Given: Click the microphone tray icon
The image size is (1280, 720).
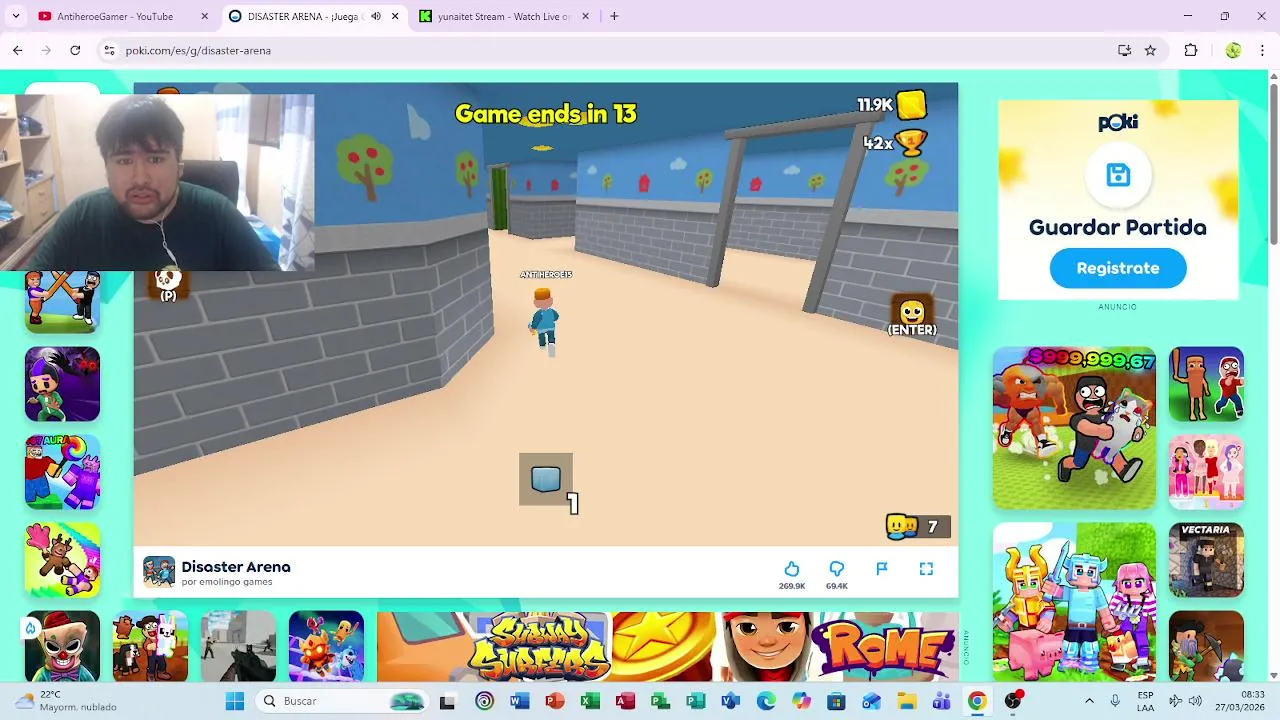Looking at the screenshot, I should pyautogui.click(x=1115, y=701).
